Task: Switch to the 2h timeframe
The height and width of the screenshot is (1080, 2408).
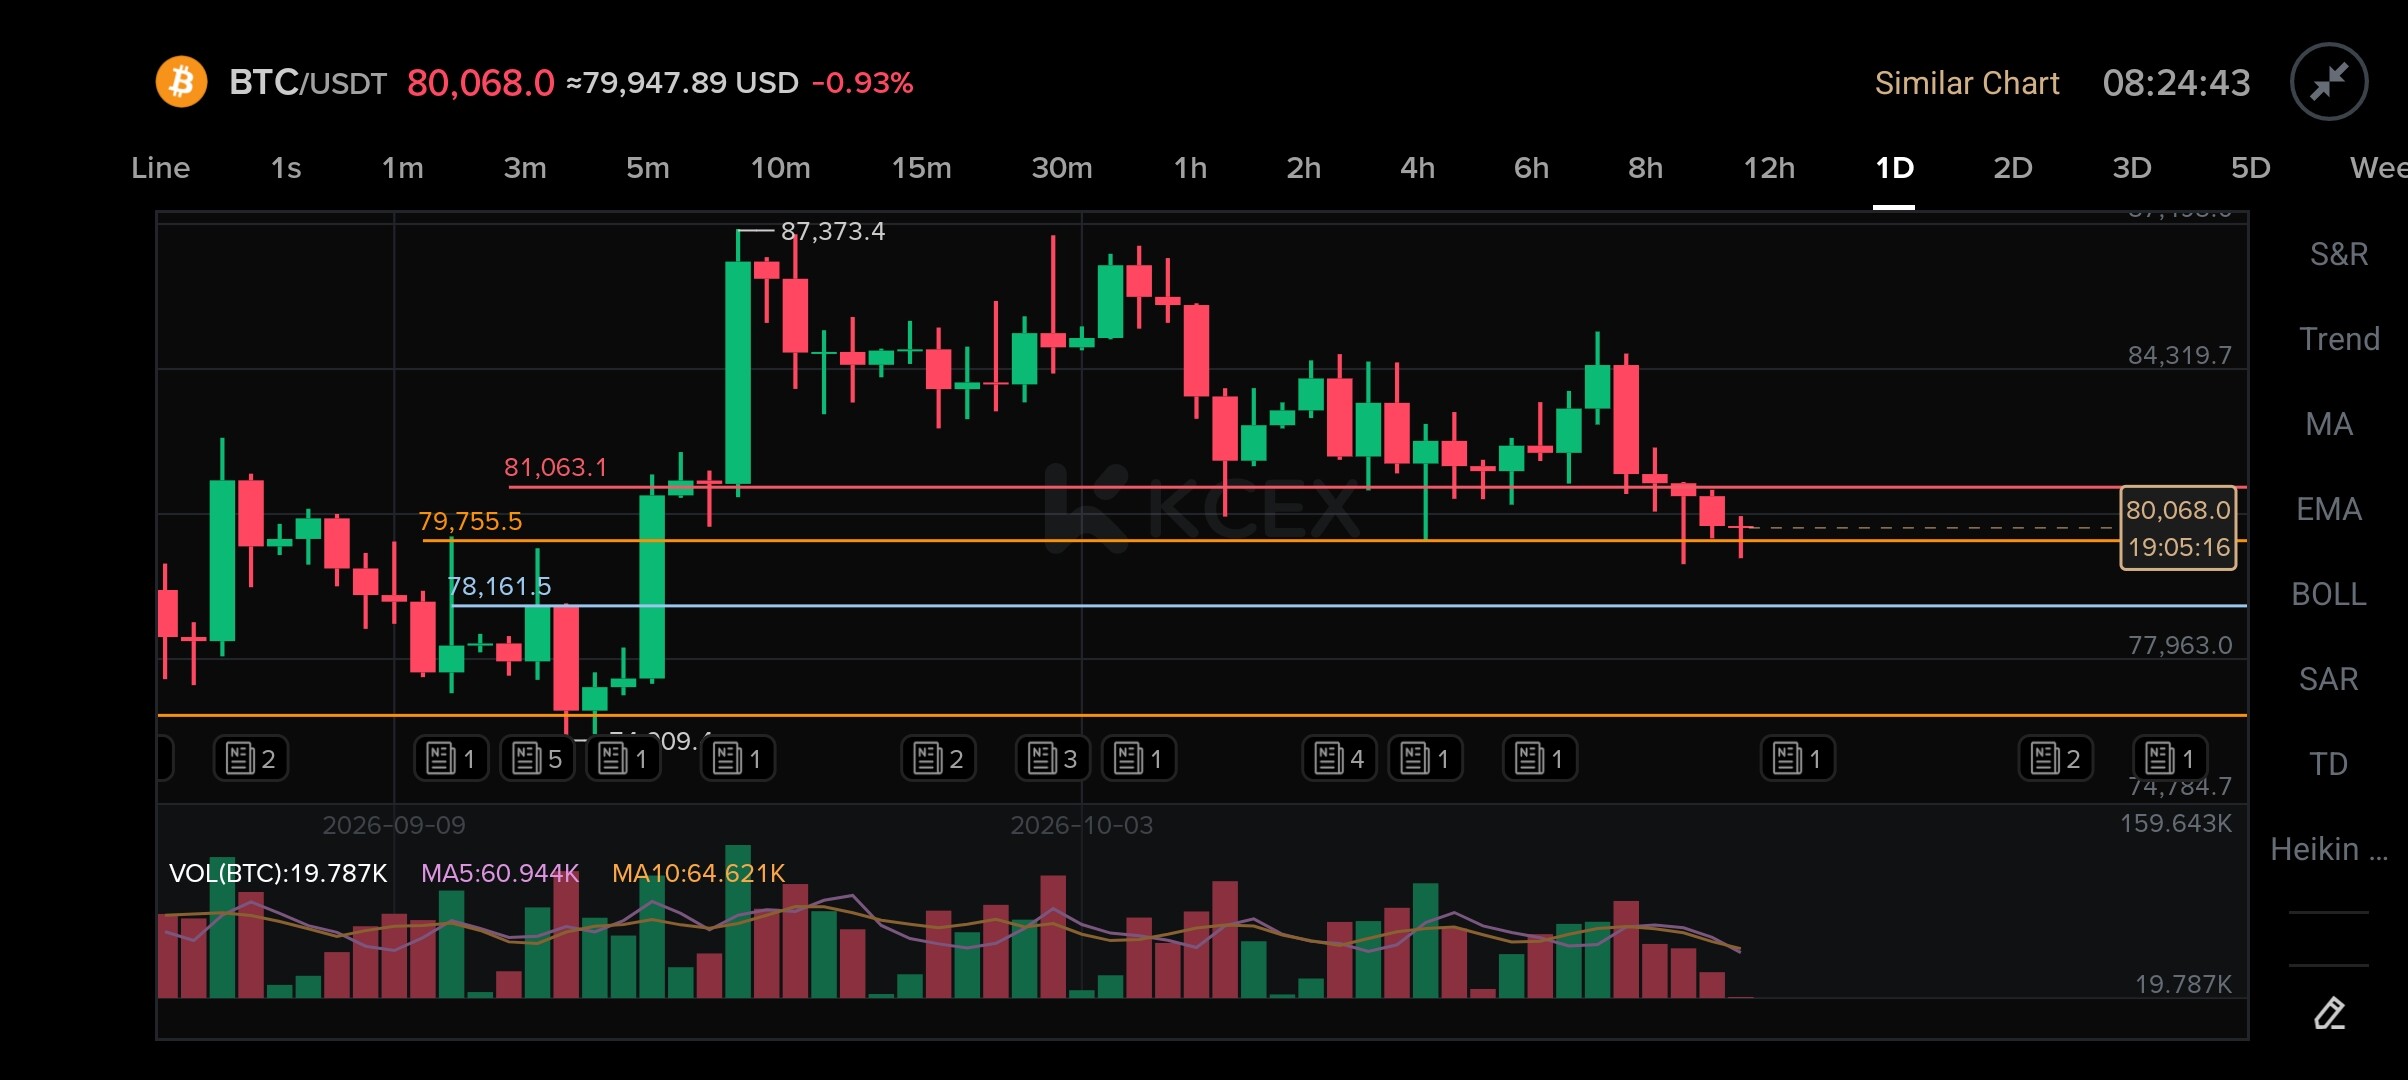Action: tap(1303, 168)
